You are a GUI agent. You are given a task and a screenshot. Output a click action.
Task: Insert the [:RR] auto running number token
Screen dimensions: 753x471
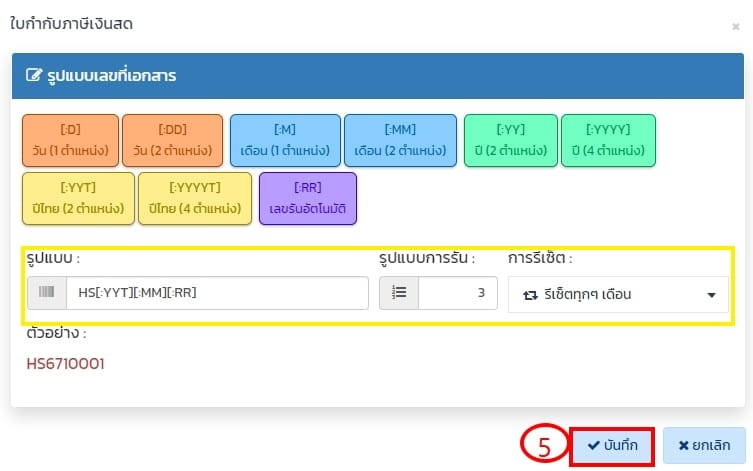pos(307,198)
